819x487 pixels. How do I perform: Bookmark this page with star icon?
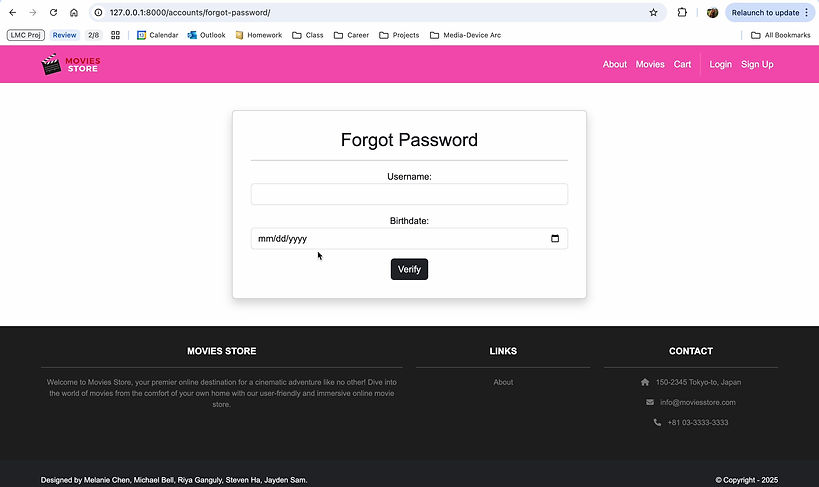[x=653, y=12]
